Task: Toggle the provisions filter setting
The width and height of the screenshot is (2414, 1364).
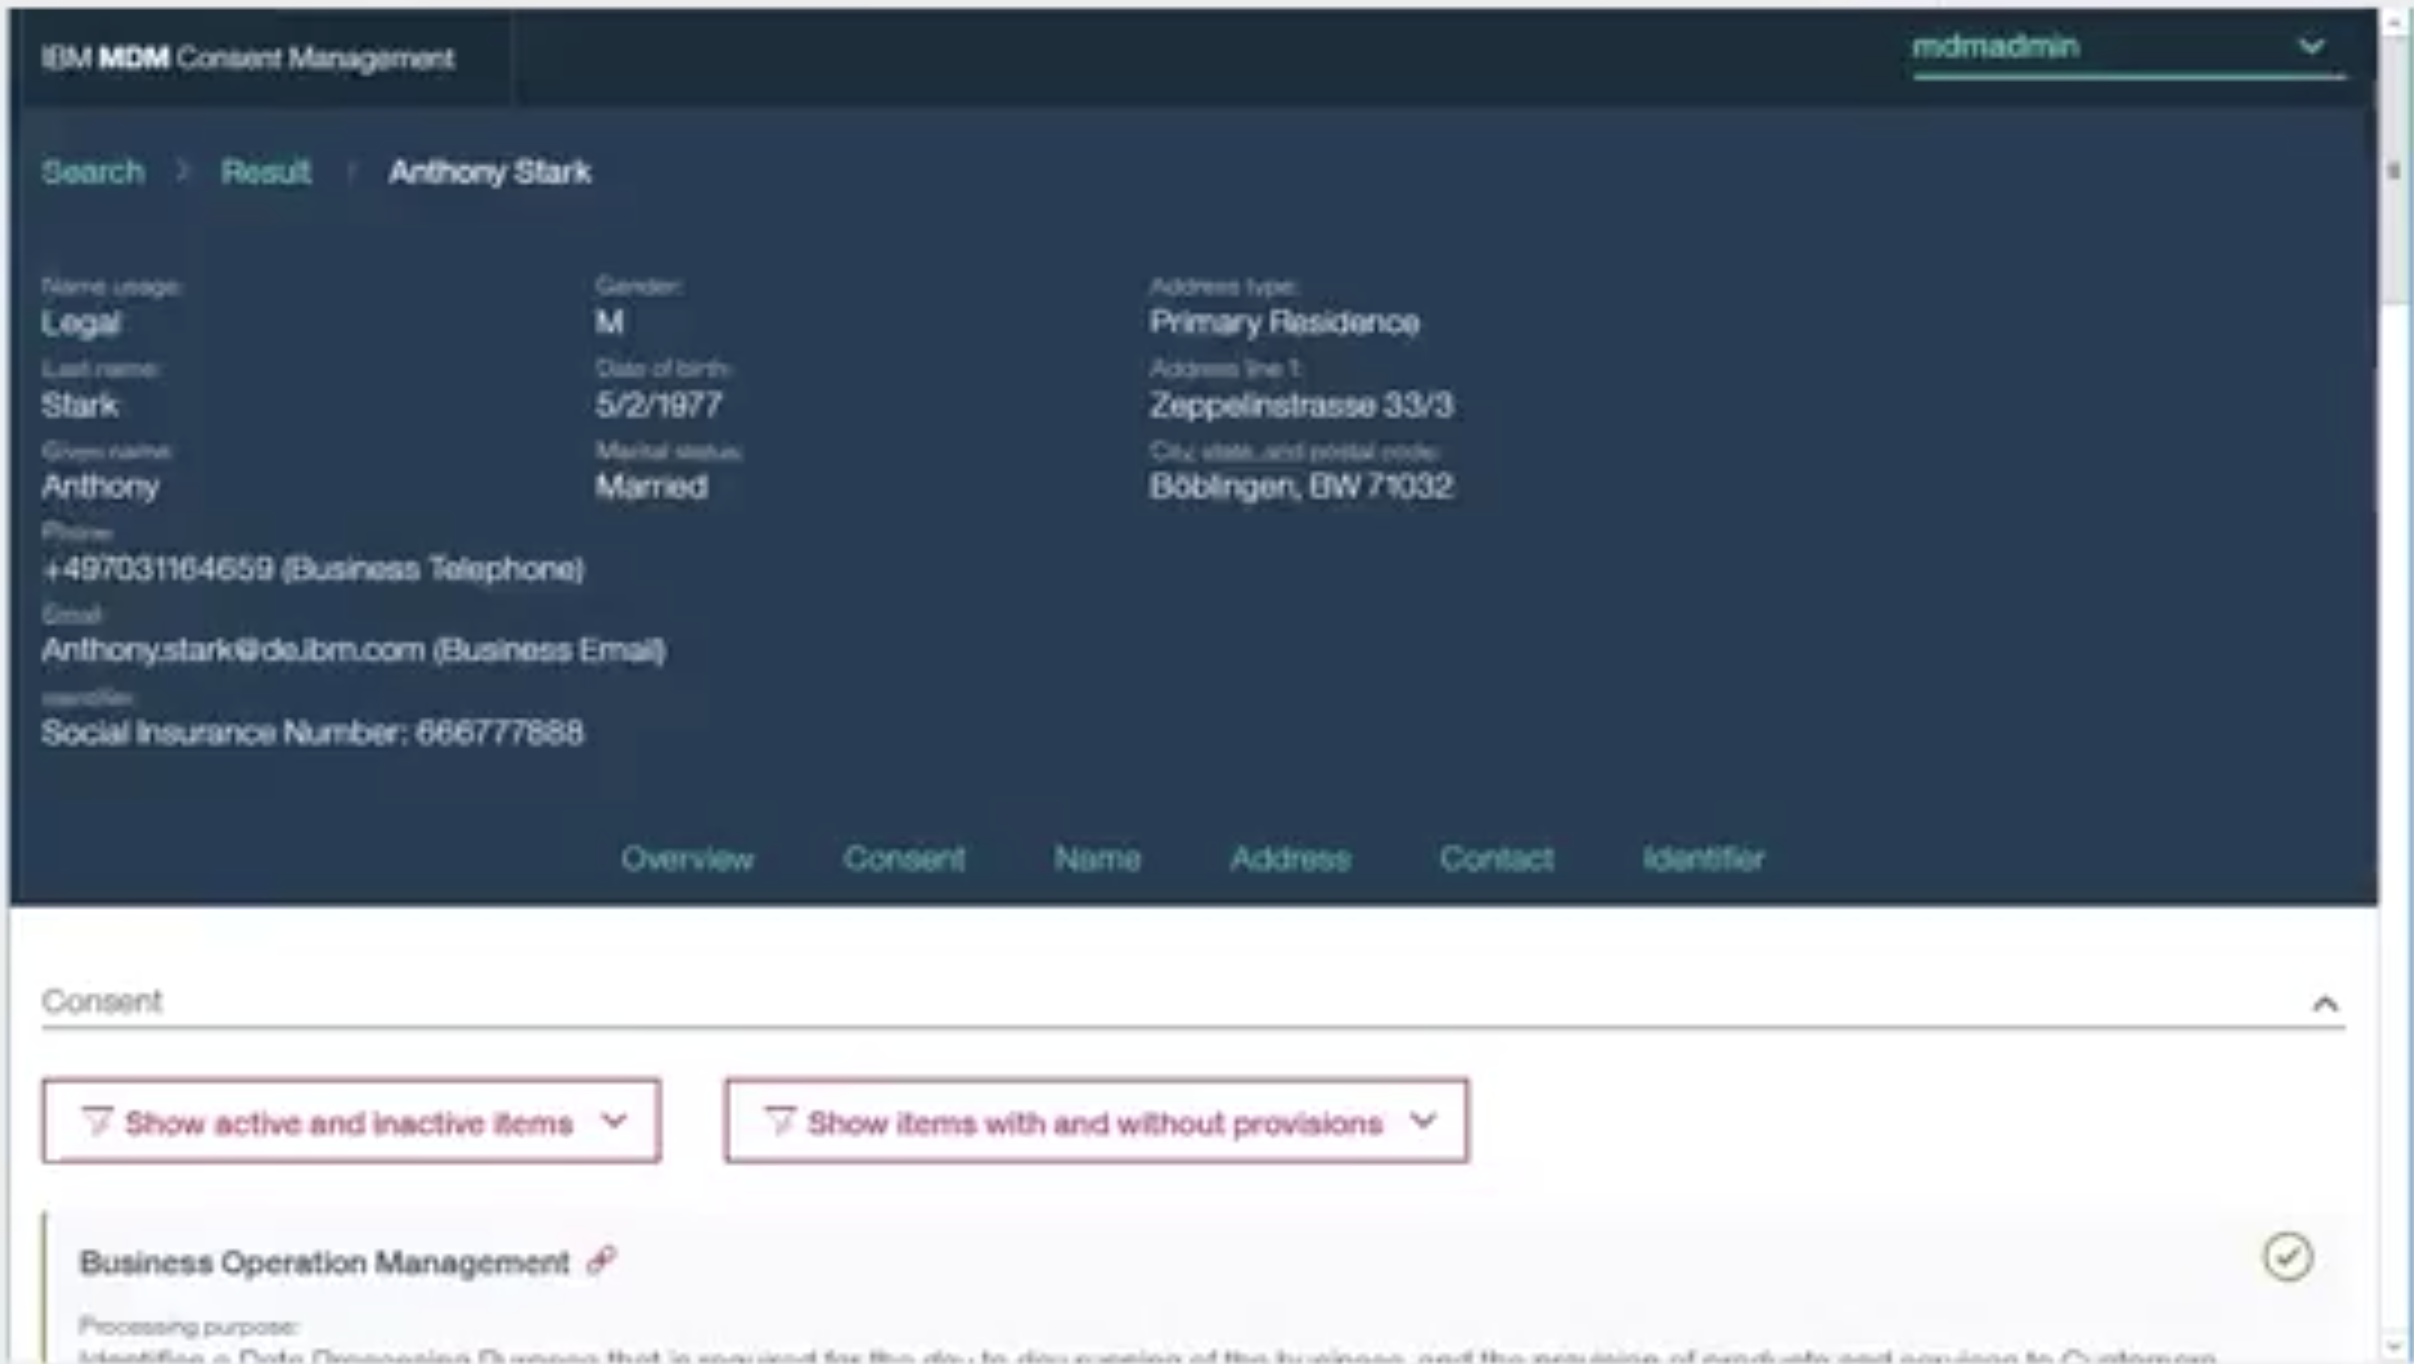Action: pyautogui.click(x=1093, y=1121)
